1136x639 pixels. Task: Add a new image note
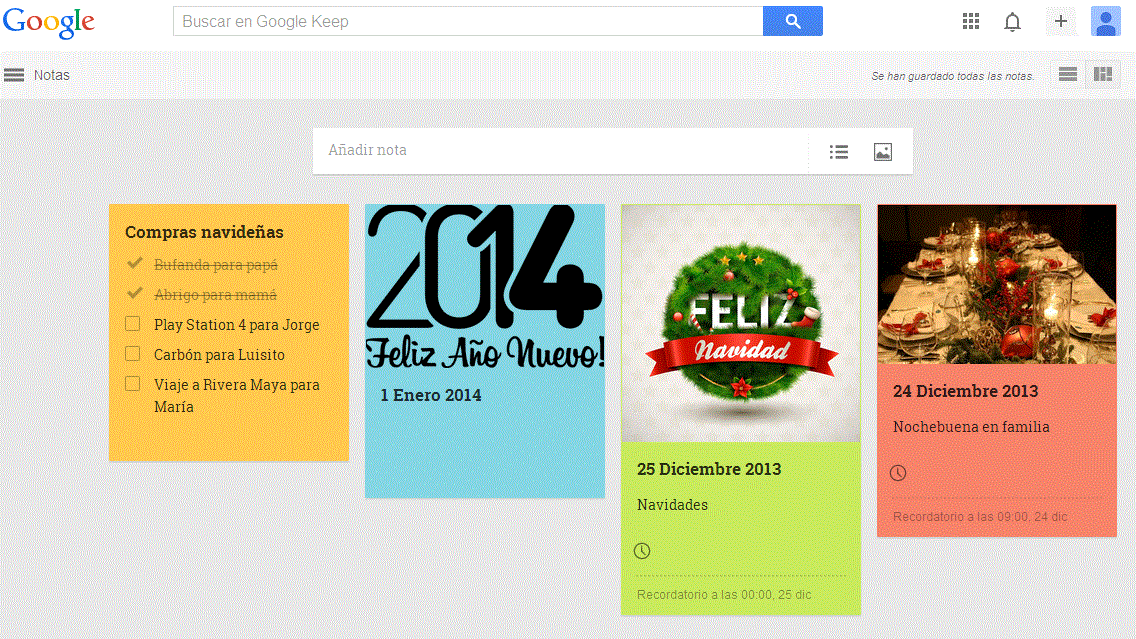point(882,151)
